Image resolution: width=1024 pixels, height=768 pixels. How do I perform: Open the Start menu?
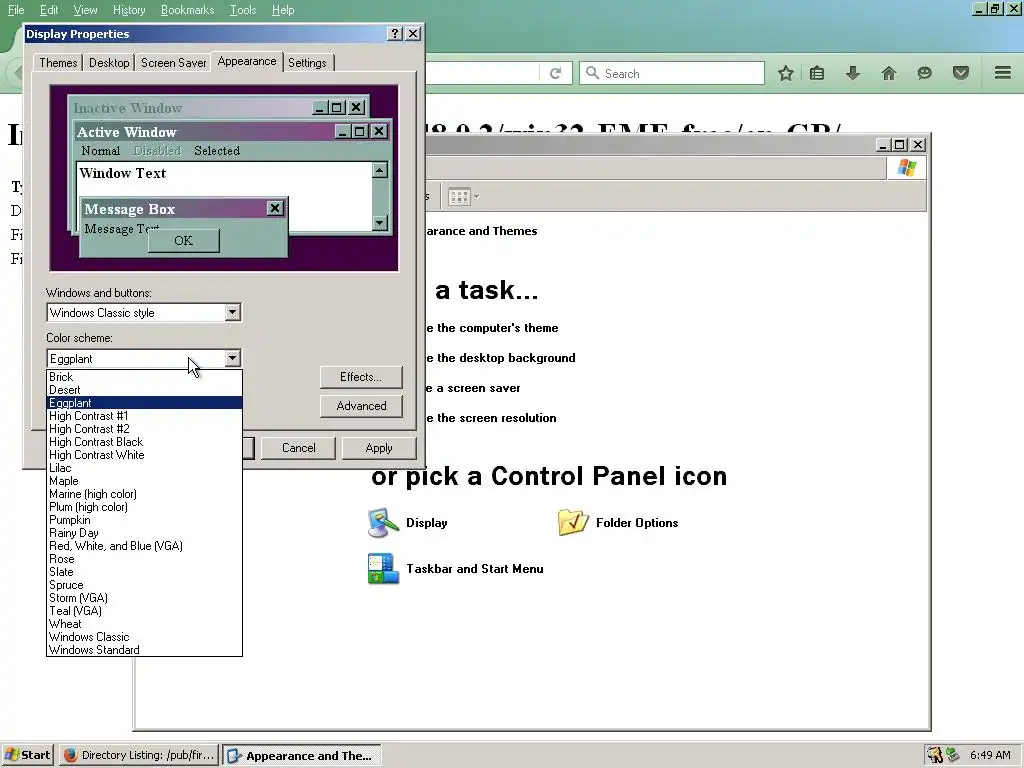tap(27, 755)
